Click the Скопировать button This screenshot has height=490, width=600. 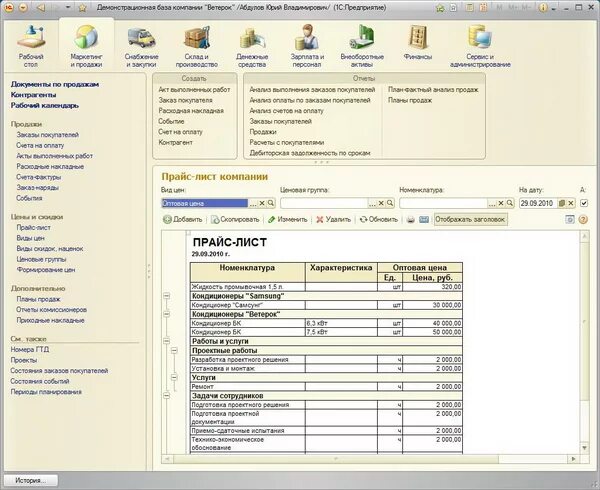coord(235,220)
